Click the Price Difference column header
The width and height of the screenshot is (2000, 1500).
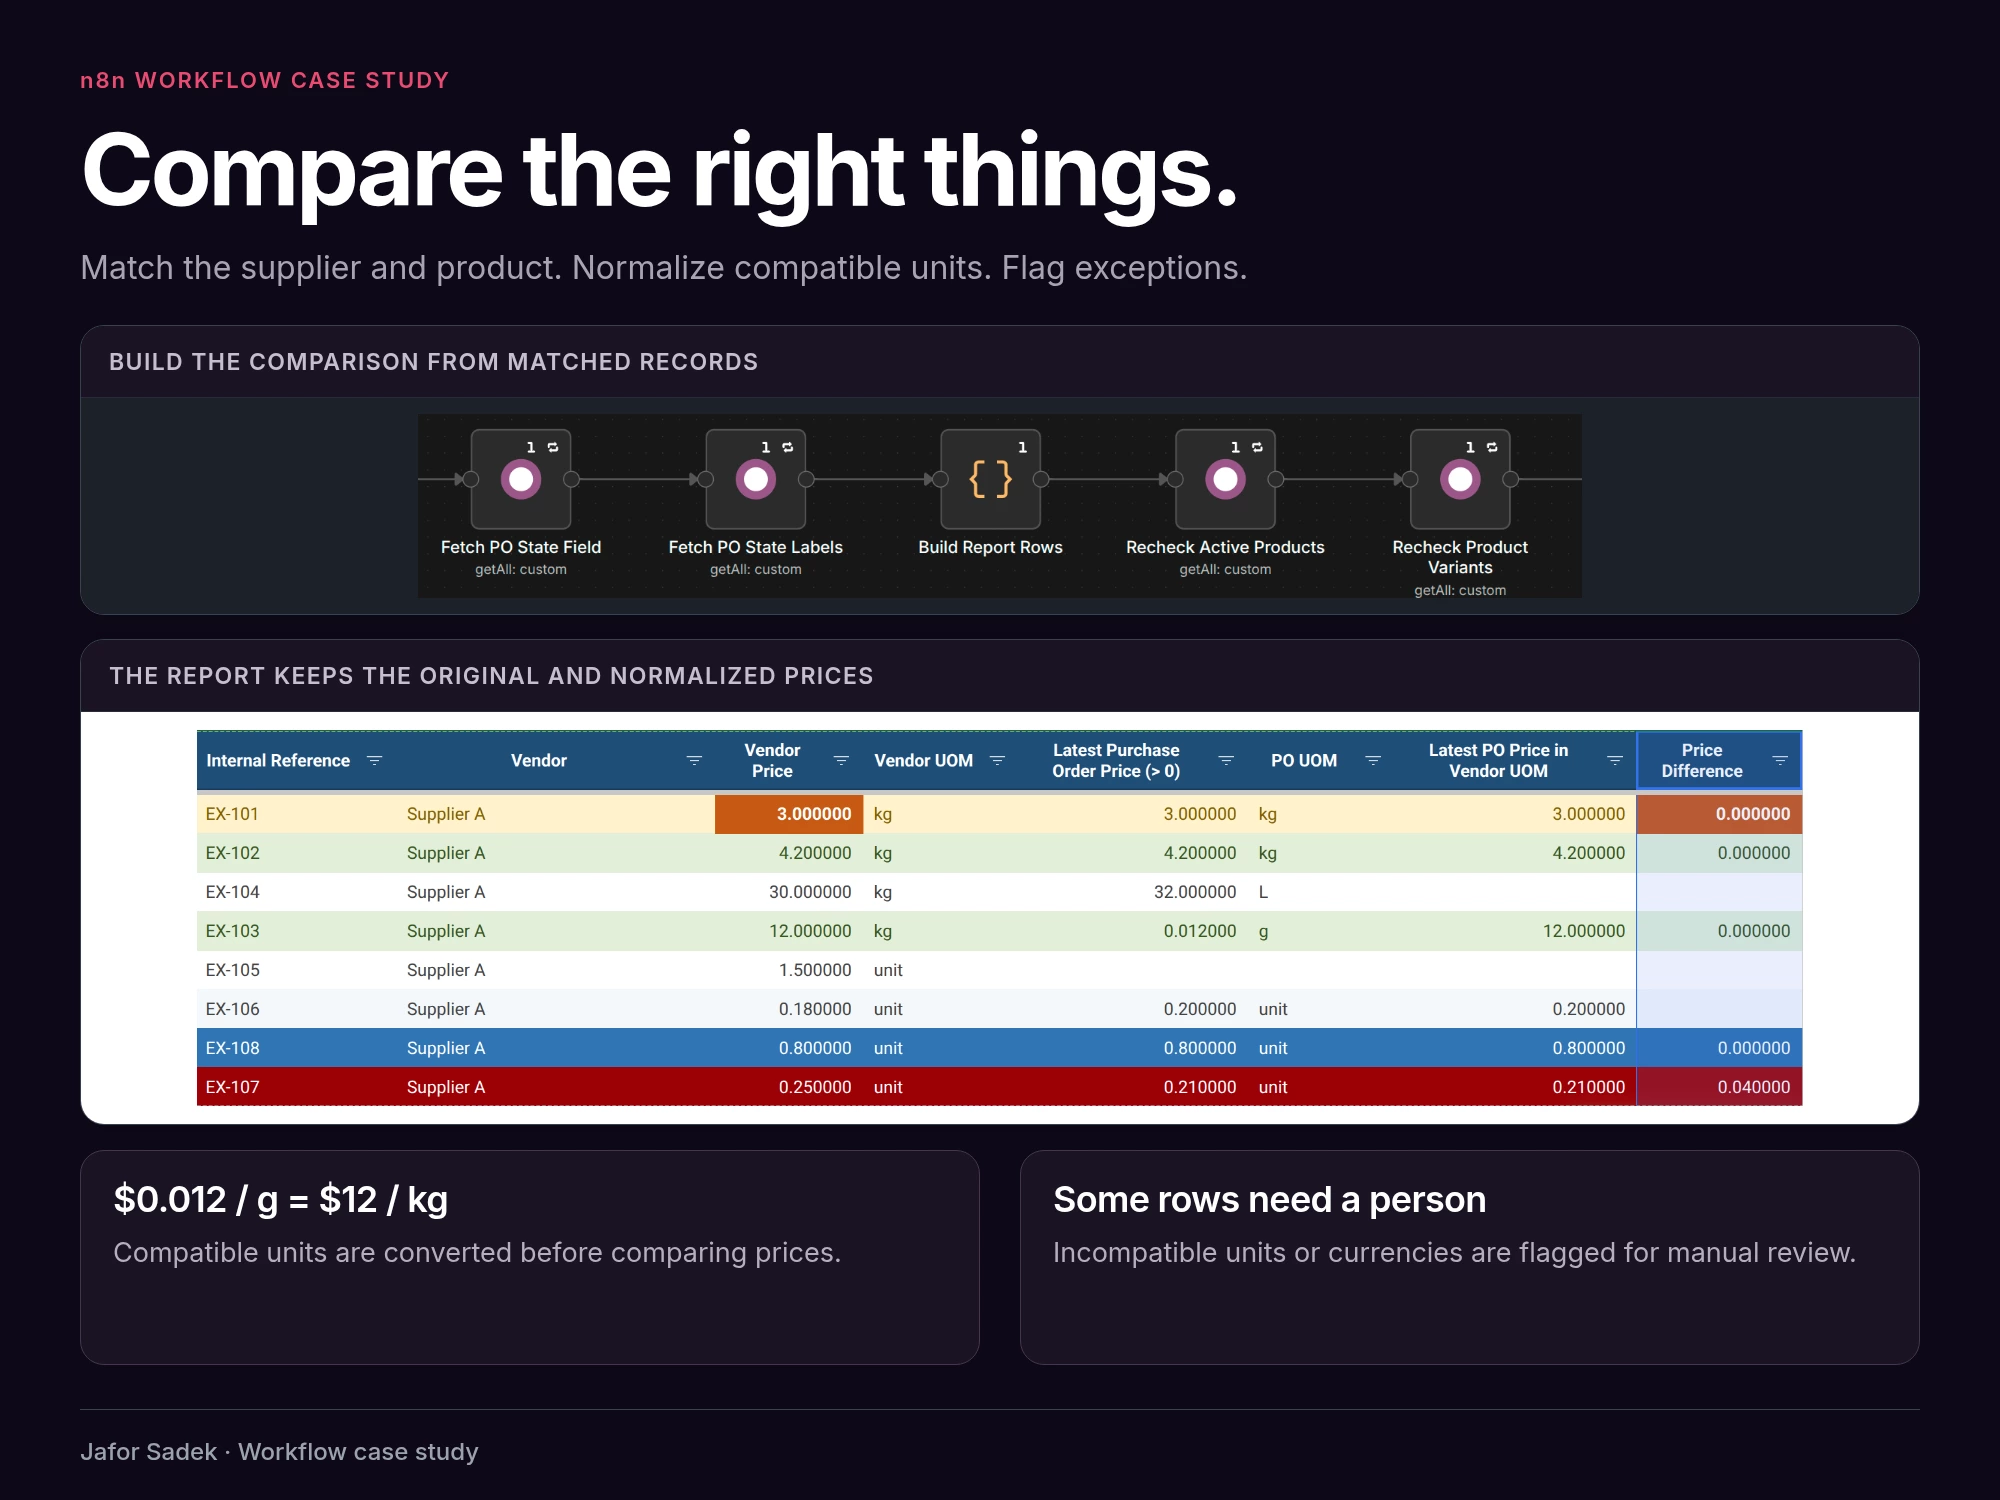(1719, 761)
